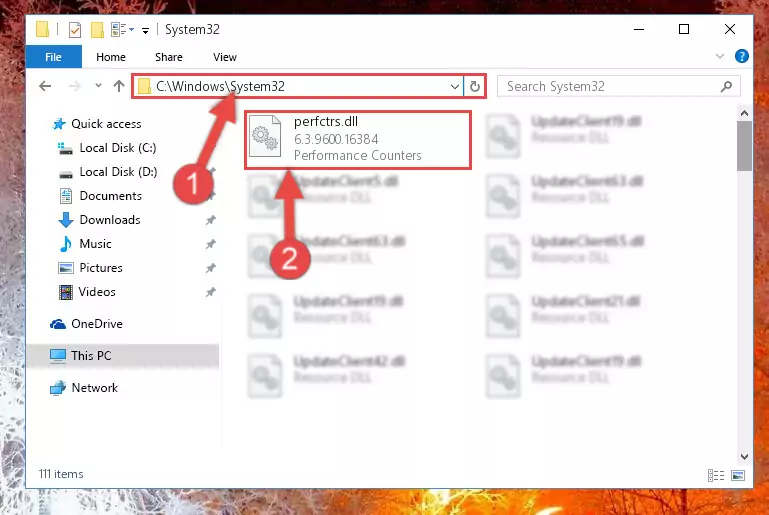Open the address bar history dropdown
This screenshot has width=769, height=515.
click(455, 87)
